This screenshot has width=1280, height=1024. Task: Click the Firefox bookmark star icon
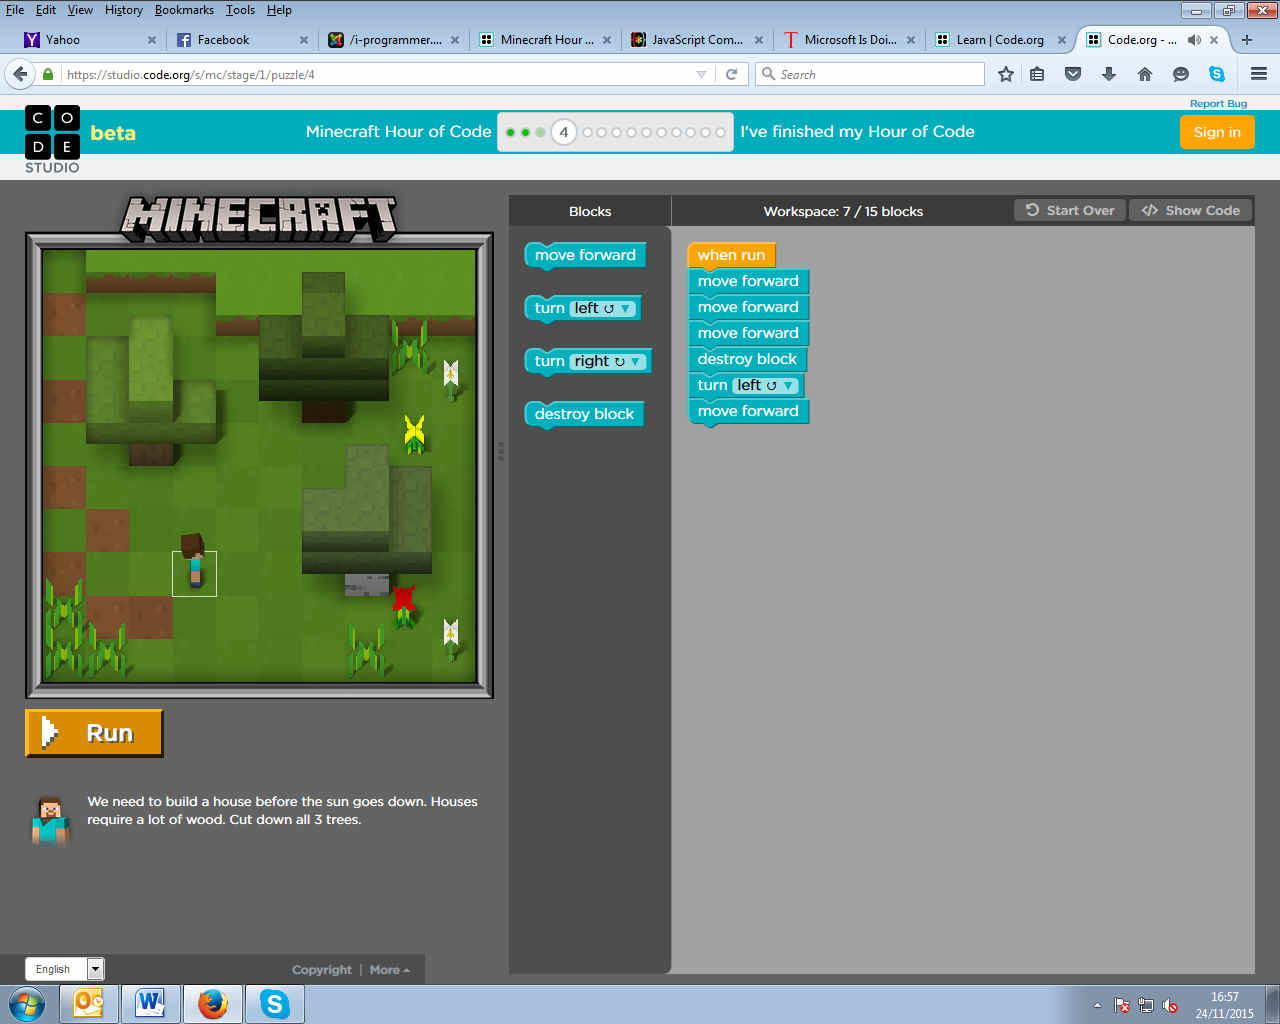(x=1006, y=74)
